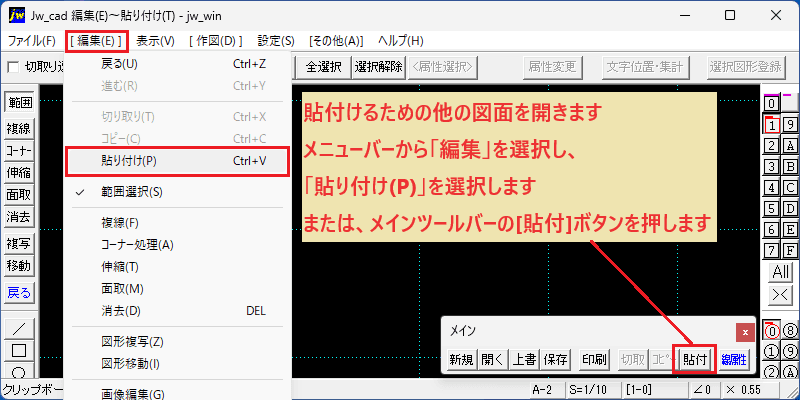800x400 pixels.
Task: Select the line drawing tool (／) in left toolbar
Action: click(19, 328)
